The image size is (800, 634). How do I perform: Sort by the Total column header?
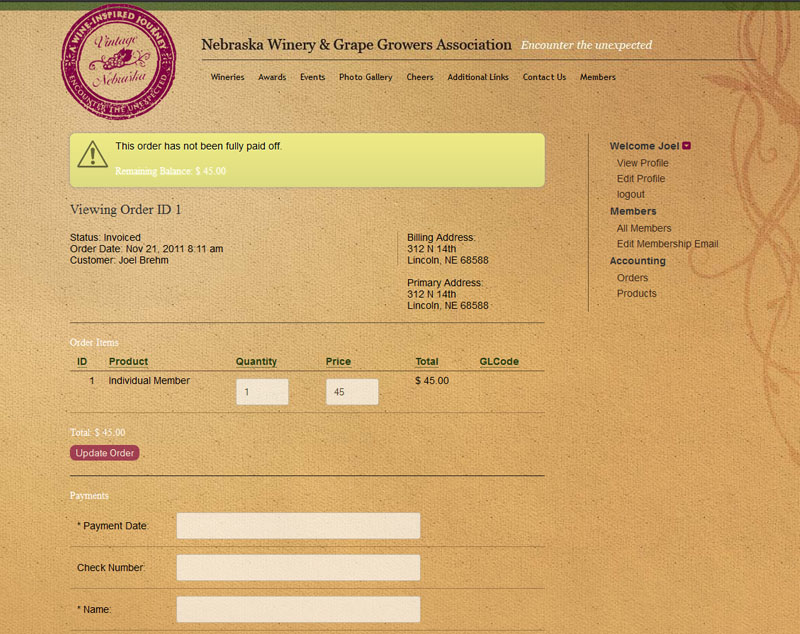[427, 362]
